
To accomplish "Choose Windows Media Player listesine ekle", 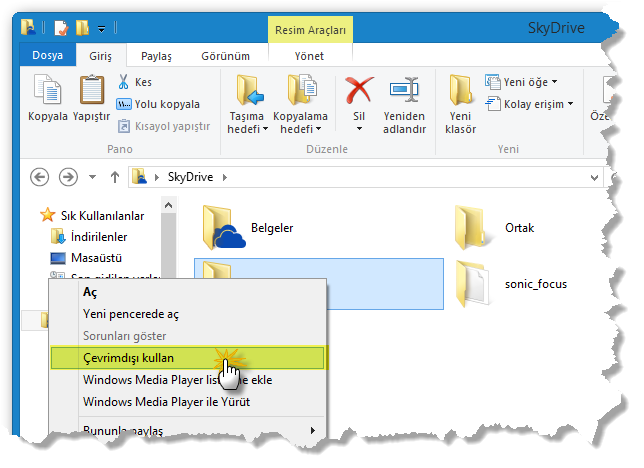I will [x=188, y=380].
